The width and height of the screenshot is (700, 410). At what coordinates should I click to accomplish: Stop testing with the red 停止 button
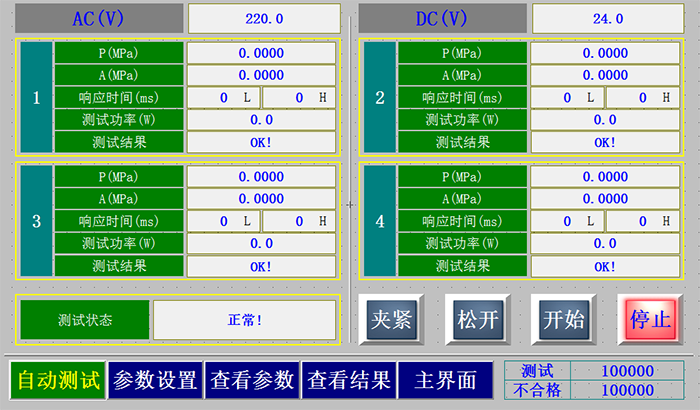650,319
